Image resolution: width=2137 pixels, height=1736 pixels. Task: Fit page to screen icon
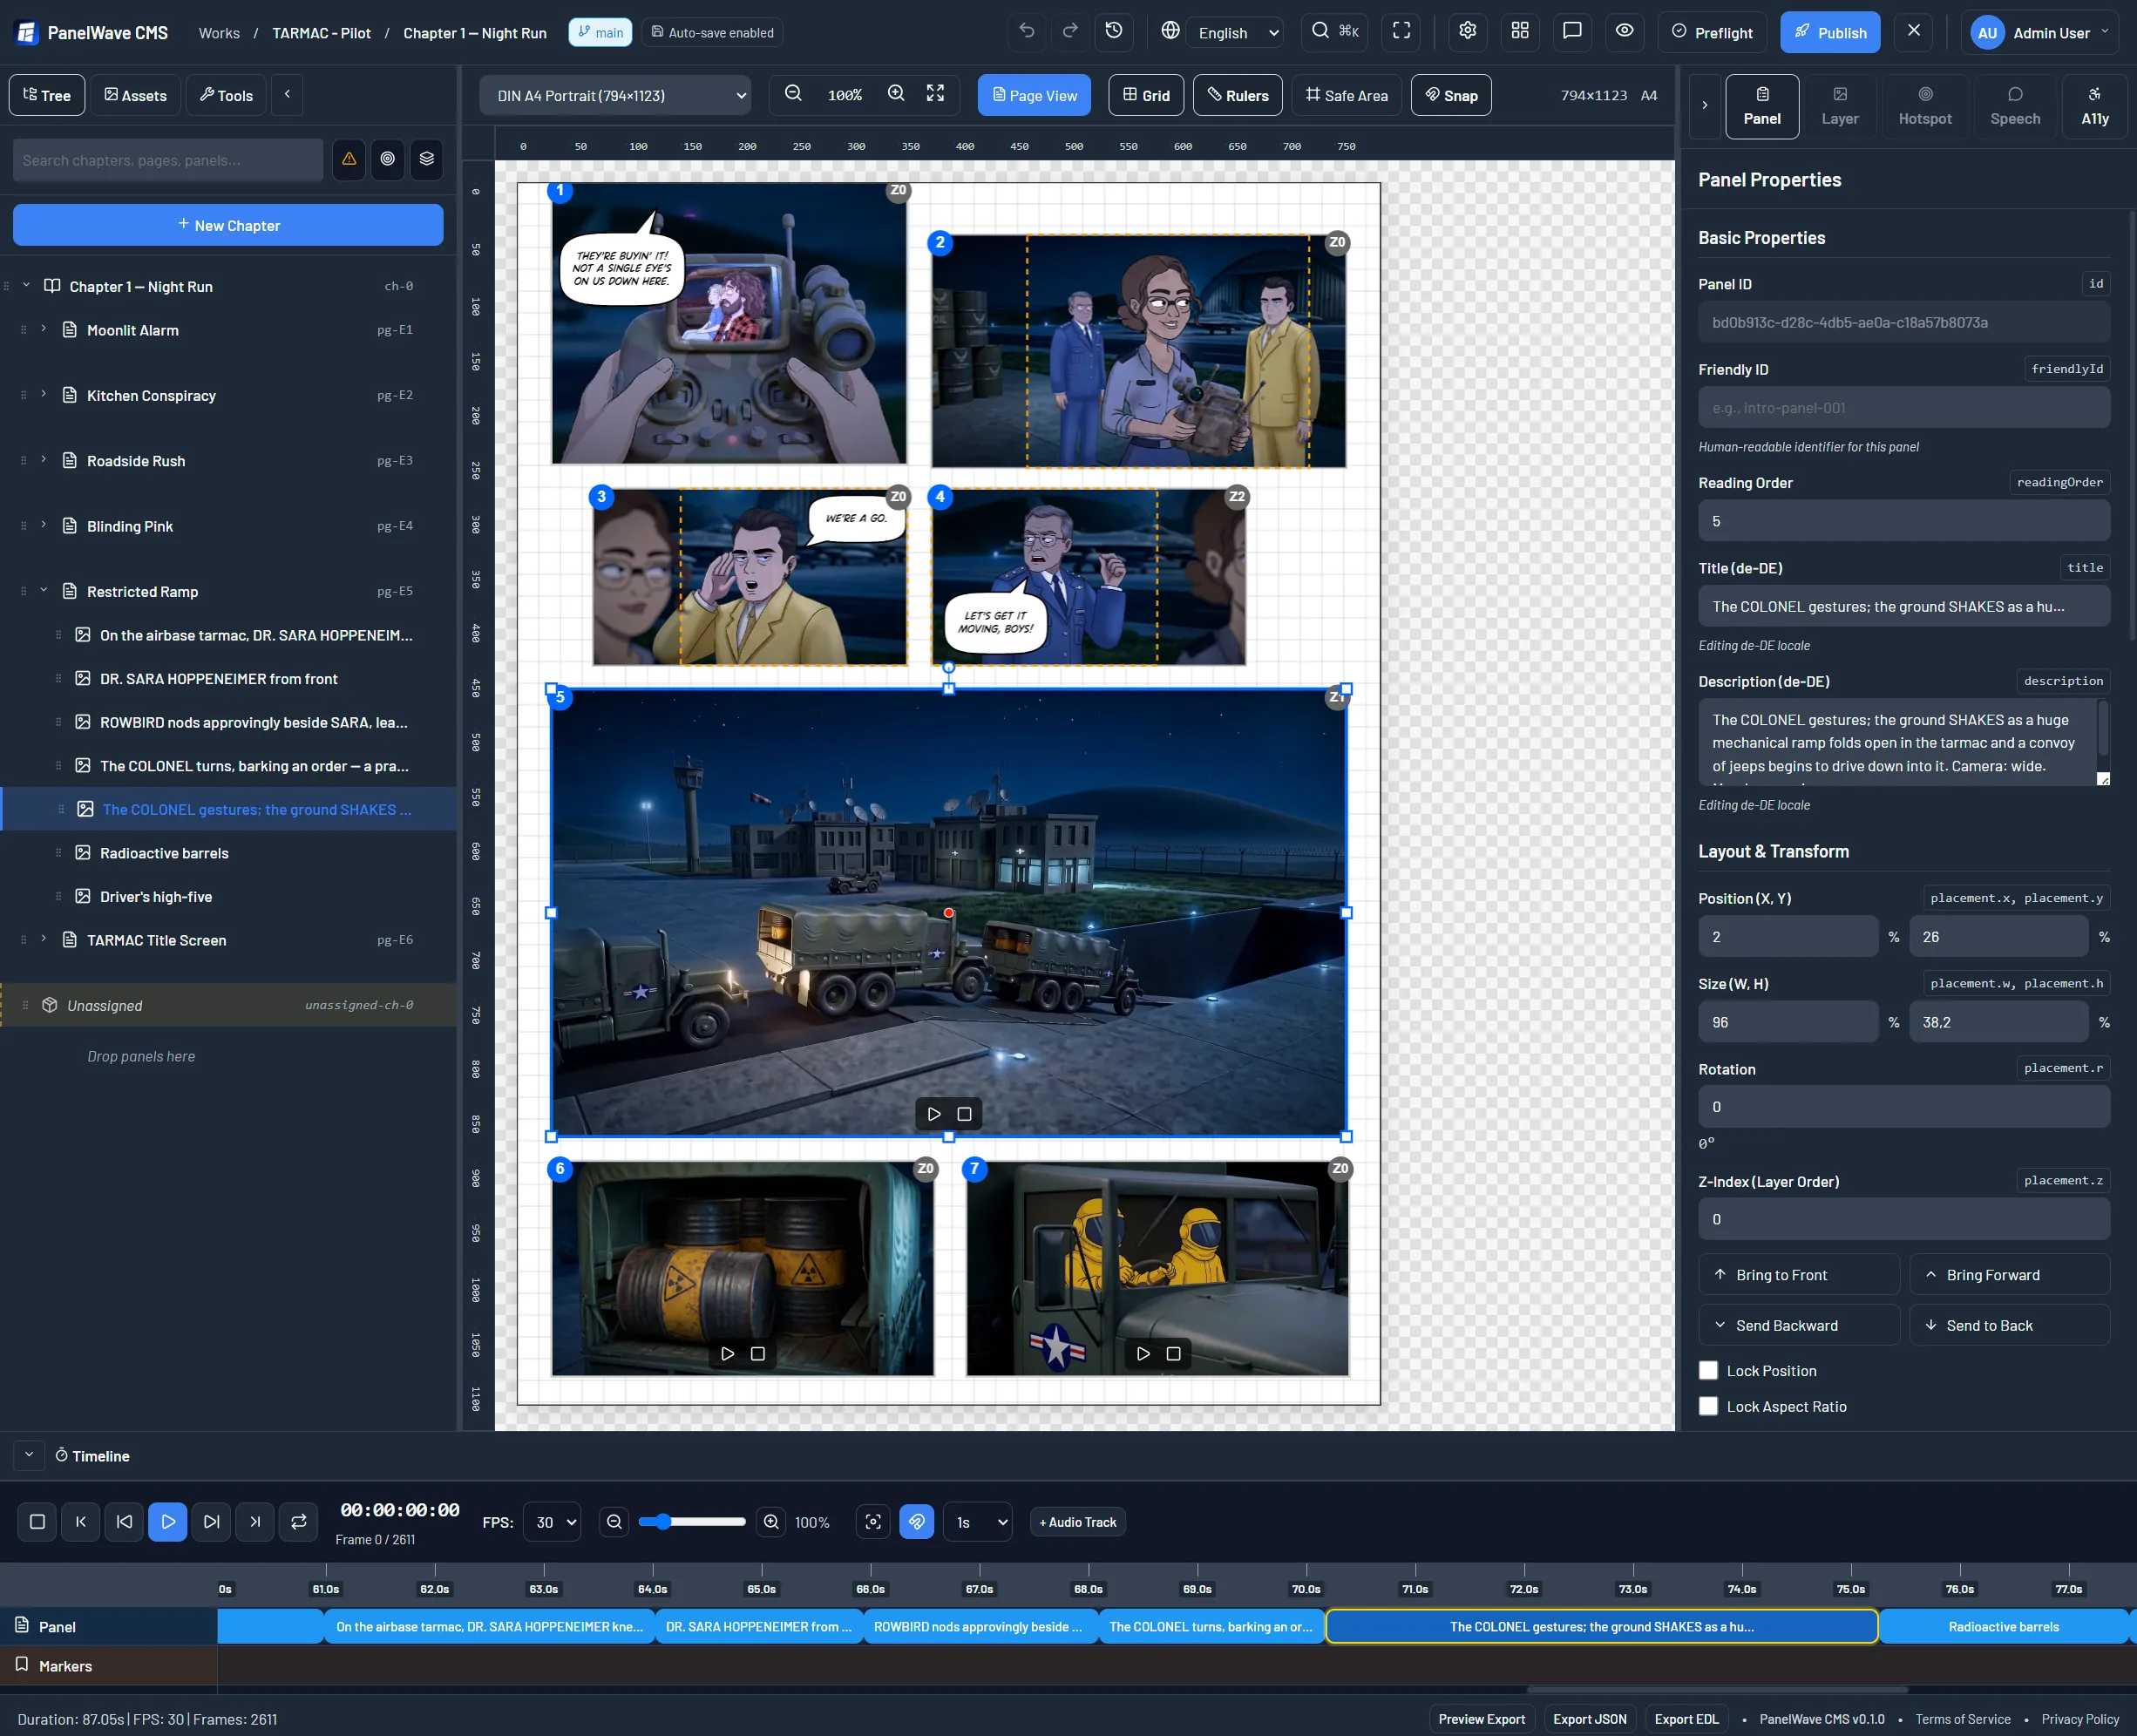tap(935, 94)
